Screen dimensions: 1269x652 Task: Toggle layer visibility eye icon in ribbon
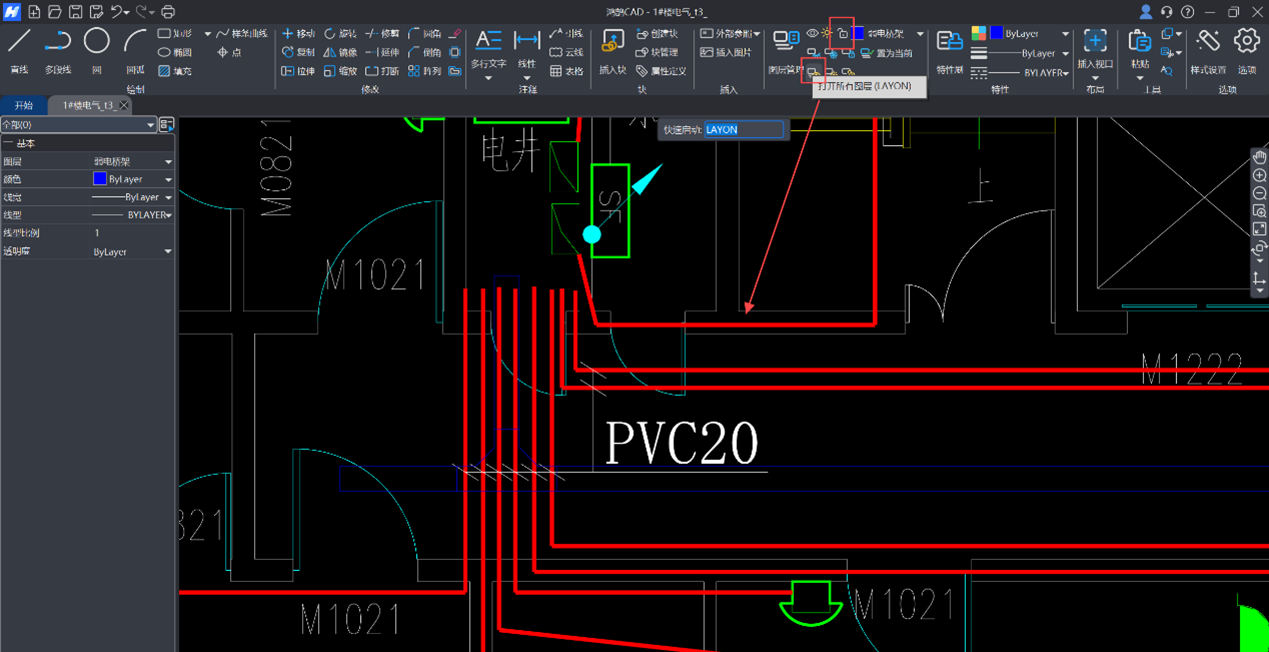click(x=812, y=34)
